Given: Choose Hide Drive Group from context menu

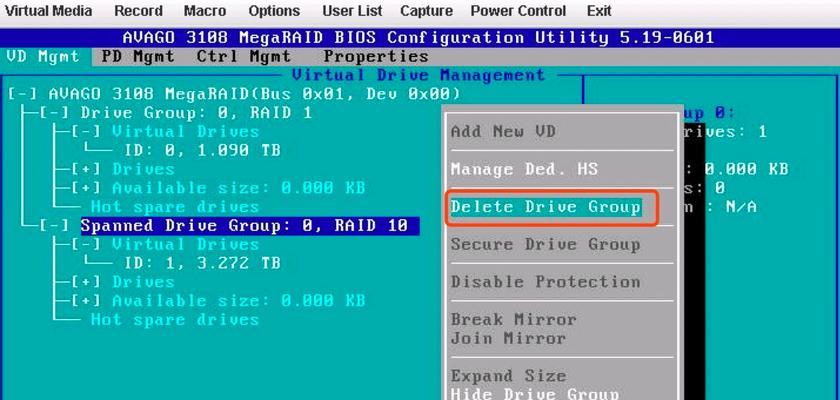Looking at the screenshot, I should pyautogui.click(x=535, y=394).
